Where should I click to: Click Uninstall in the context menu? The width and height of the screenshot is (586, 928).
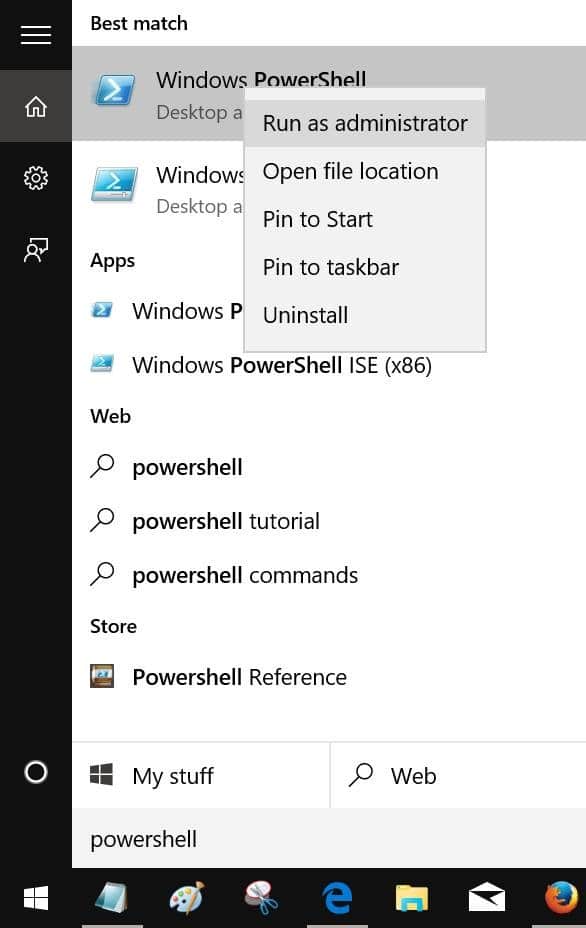[x=305, y=315]
